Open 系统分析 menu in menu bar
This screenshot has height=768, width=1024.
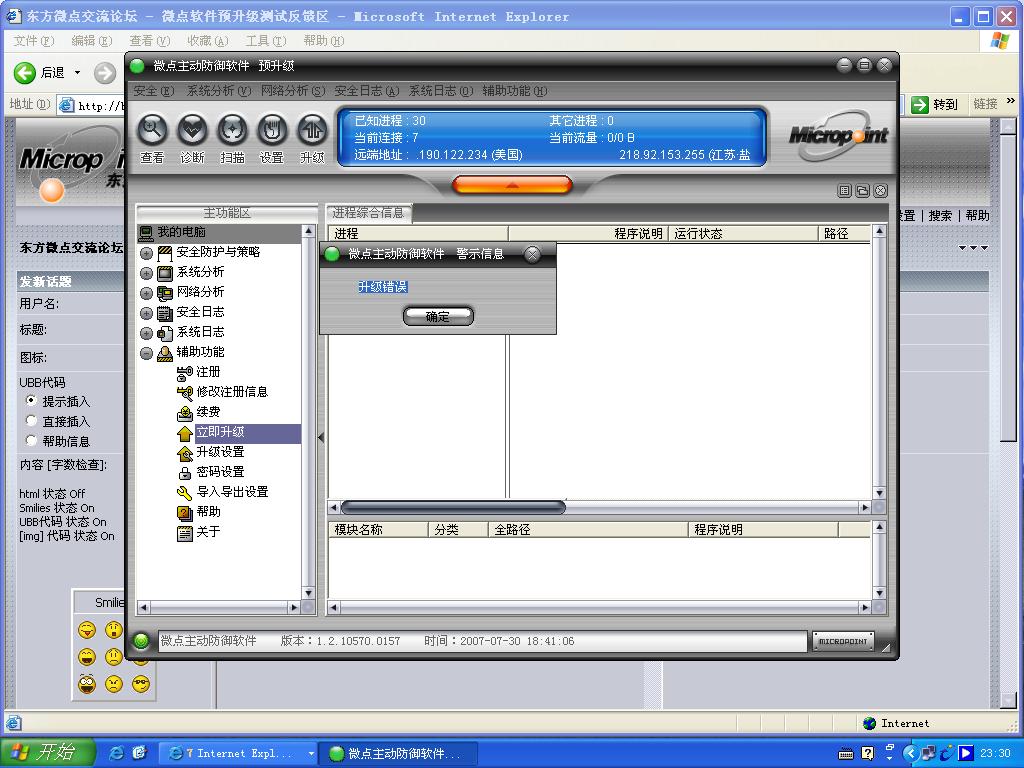(218, 91)
